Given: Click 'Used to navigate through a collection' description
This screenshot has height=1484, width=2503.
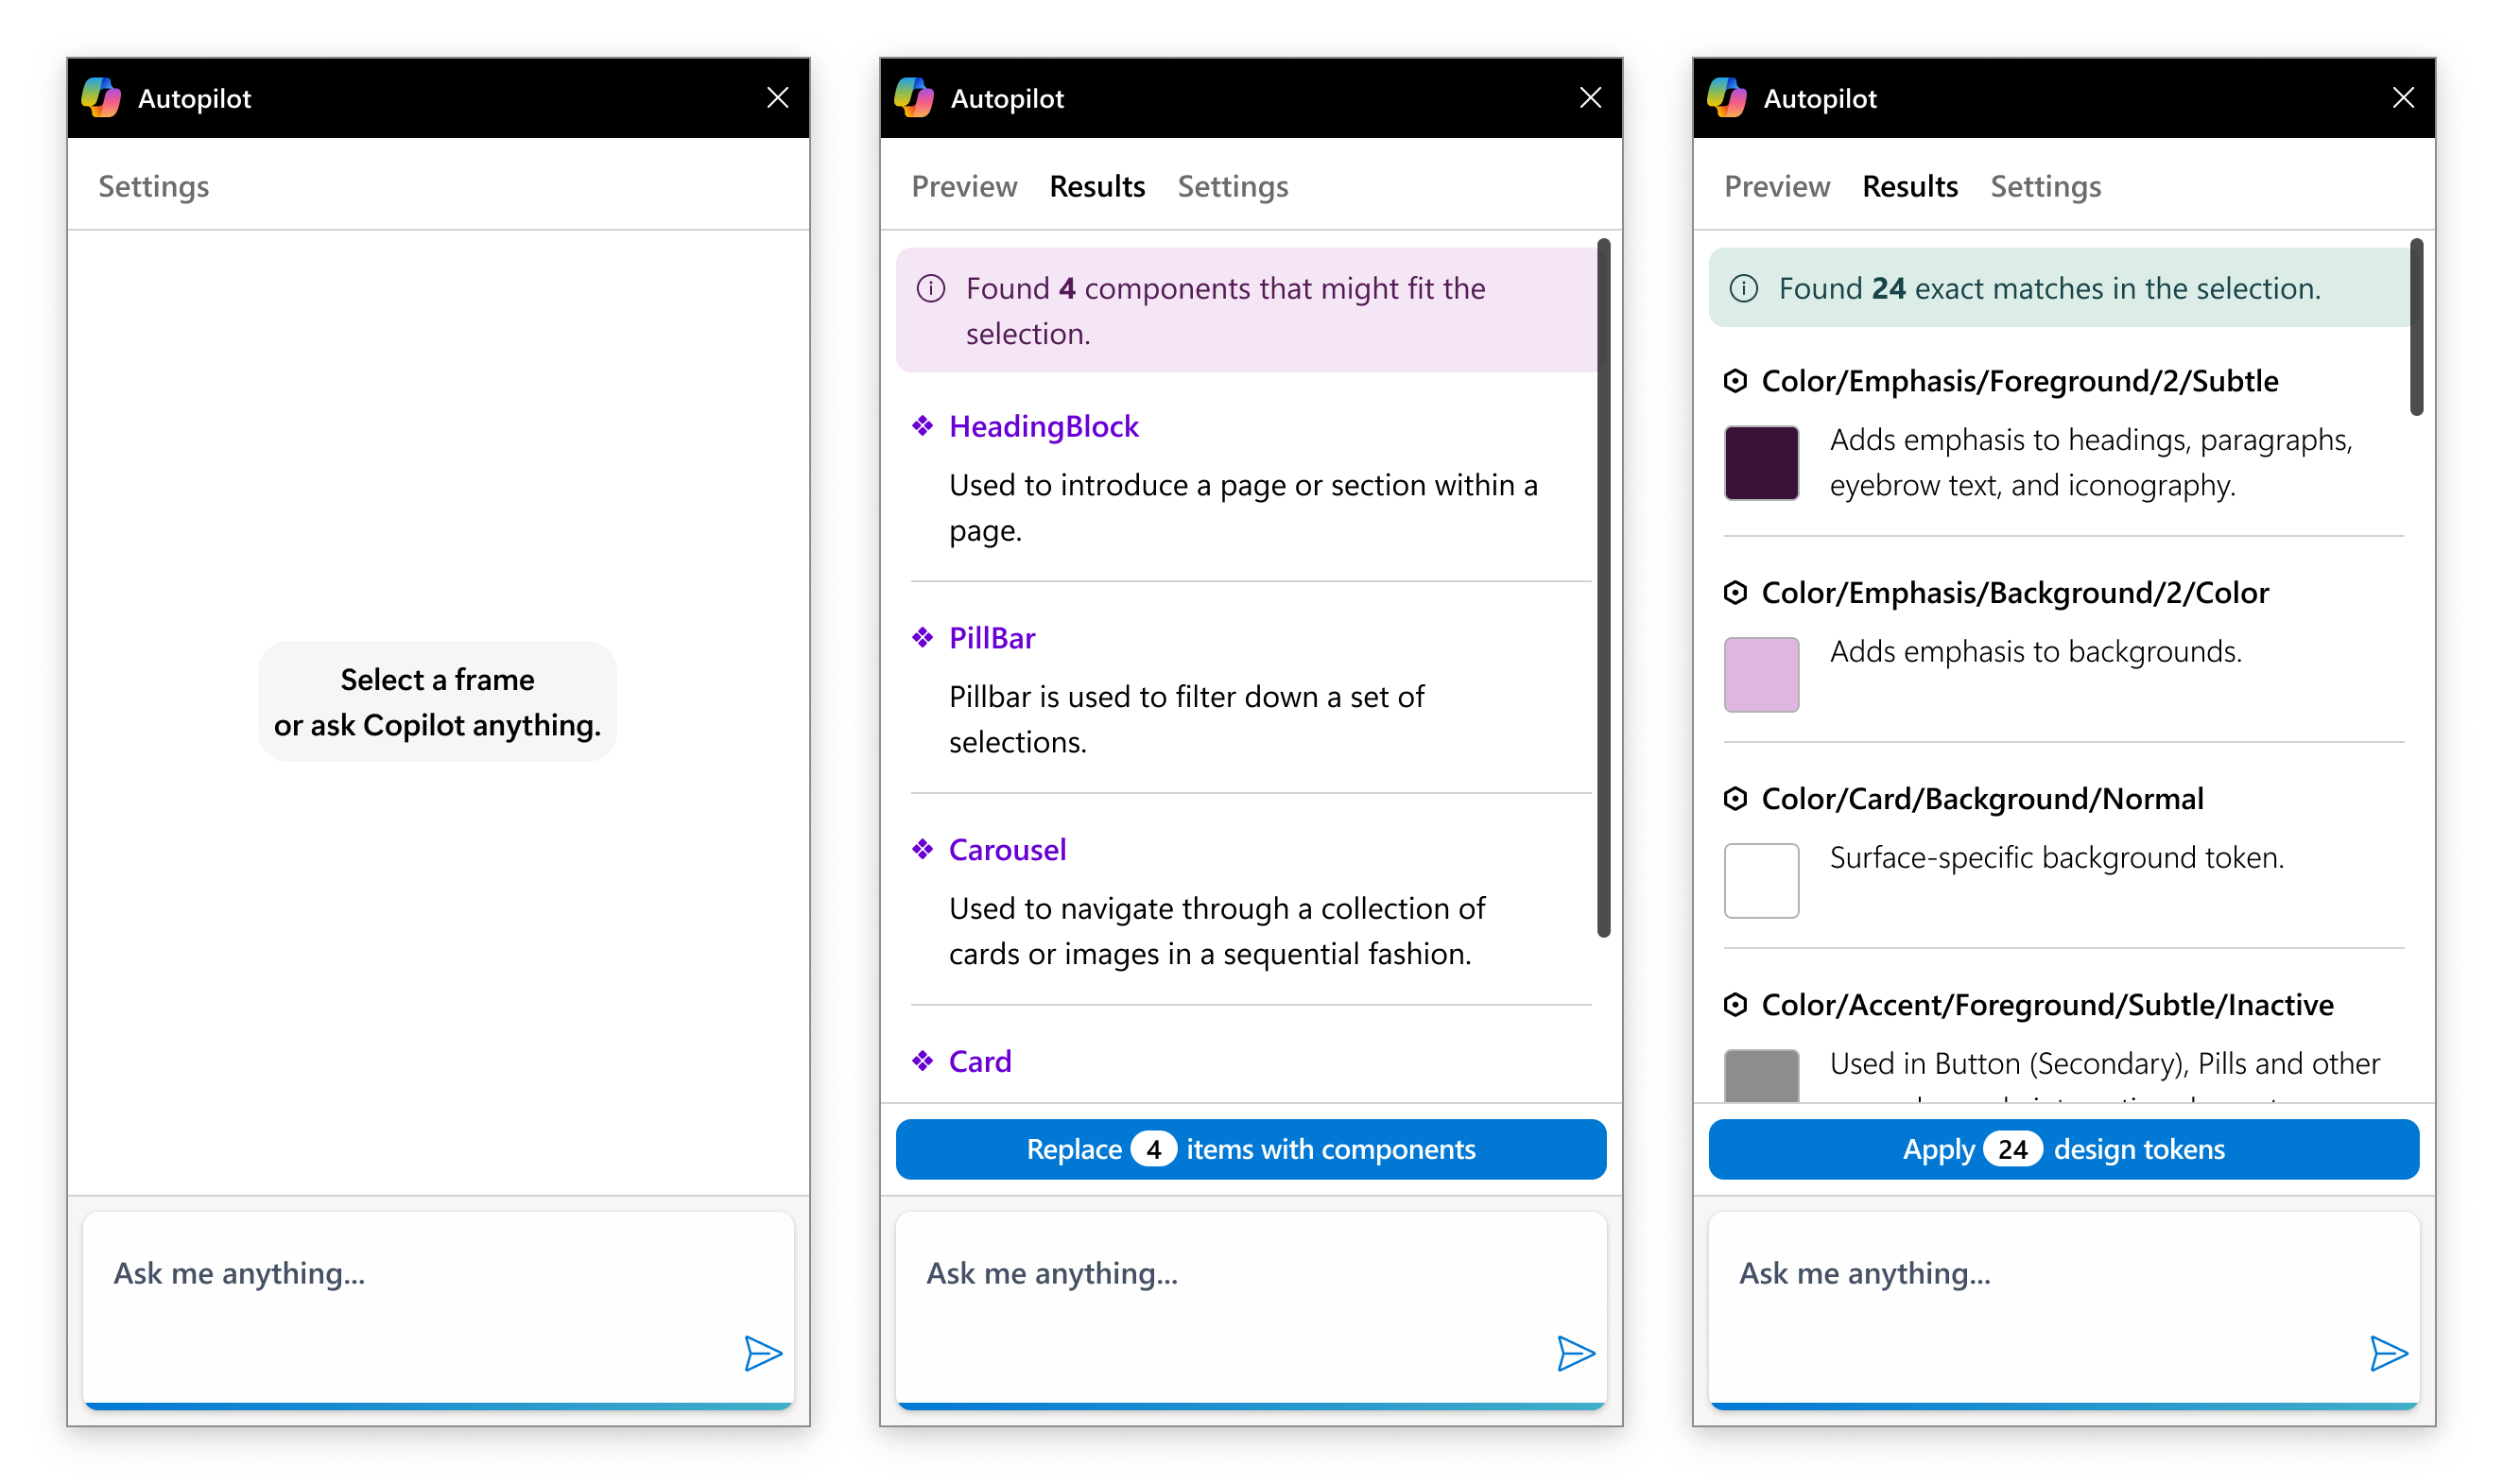Looking at the screenshot, I should [1217, 932].
